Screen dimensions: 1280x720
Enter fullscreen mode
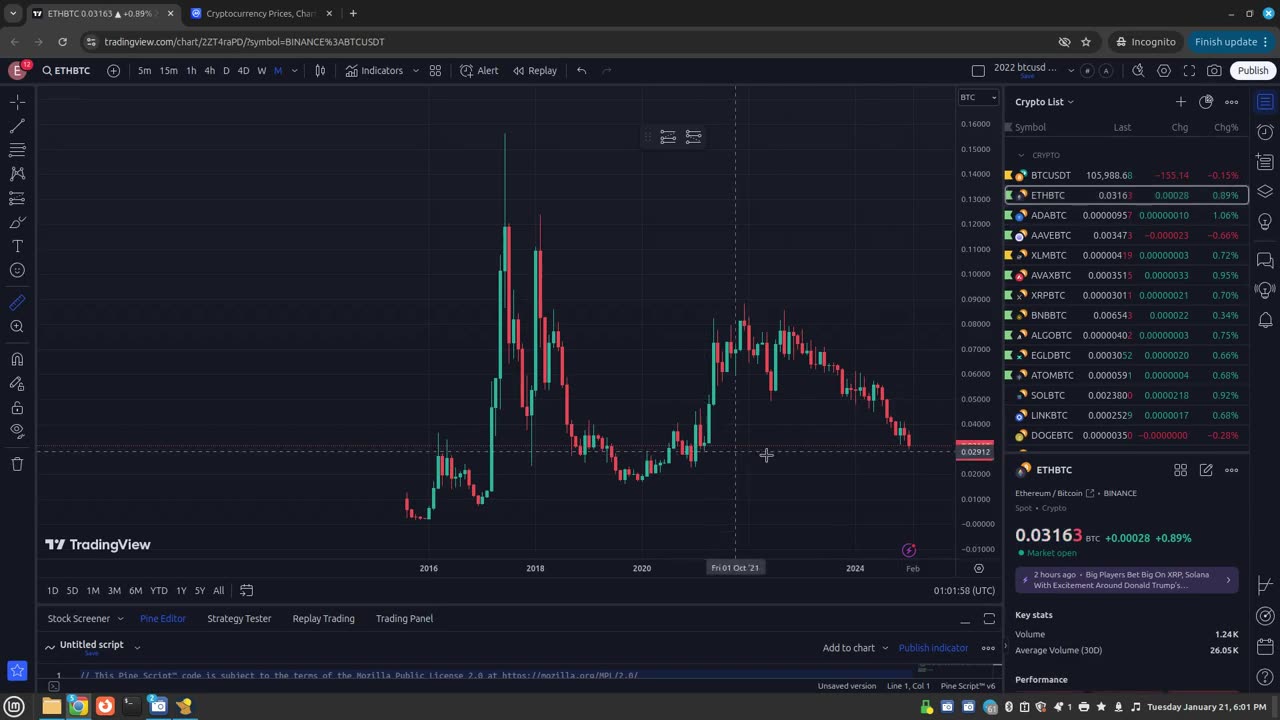click(1189, 71)
